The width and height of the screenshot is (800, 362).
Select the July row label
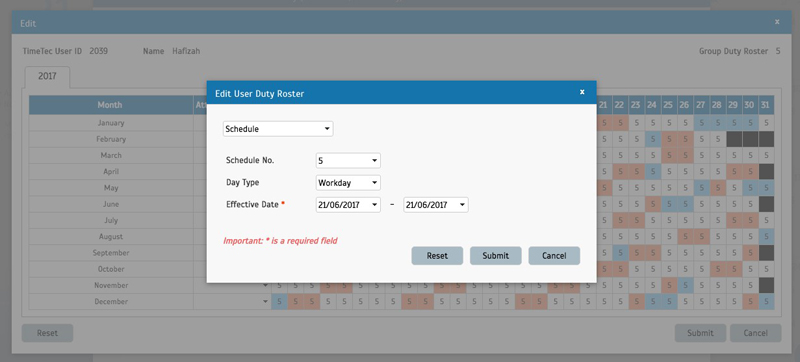click(111, 221)
